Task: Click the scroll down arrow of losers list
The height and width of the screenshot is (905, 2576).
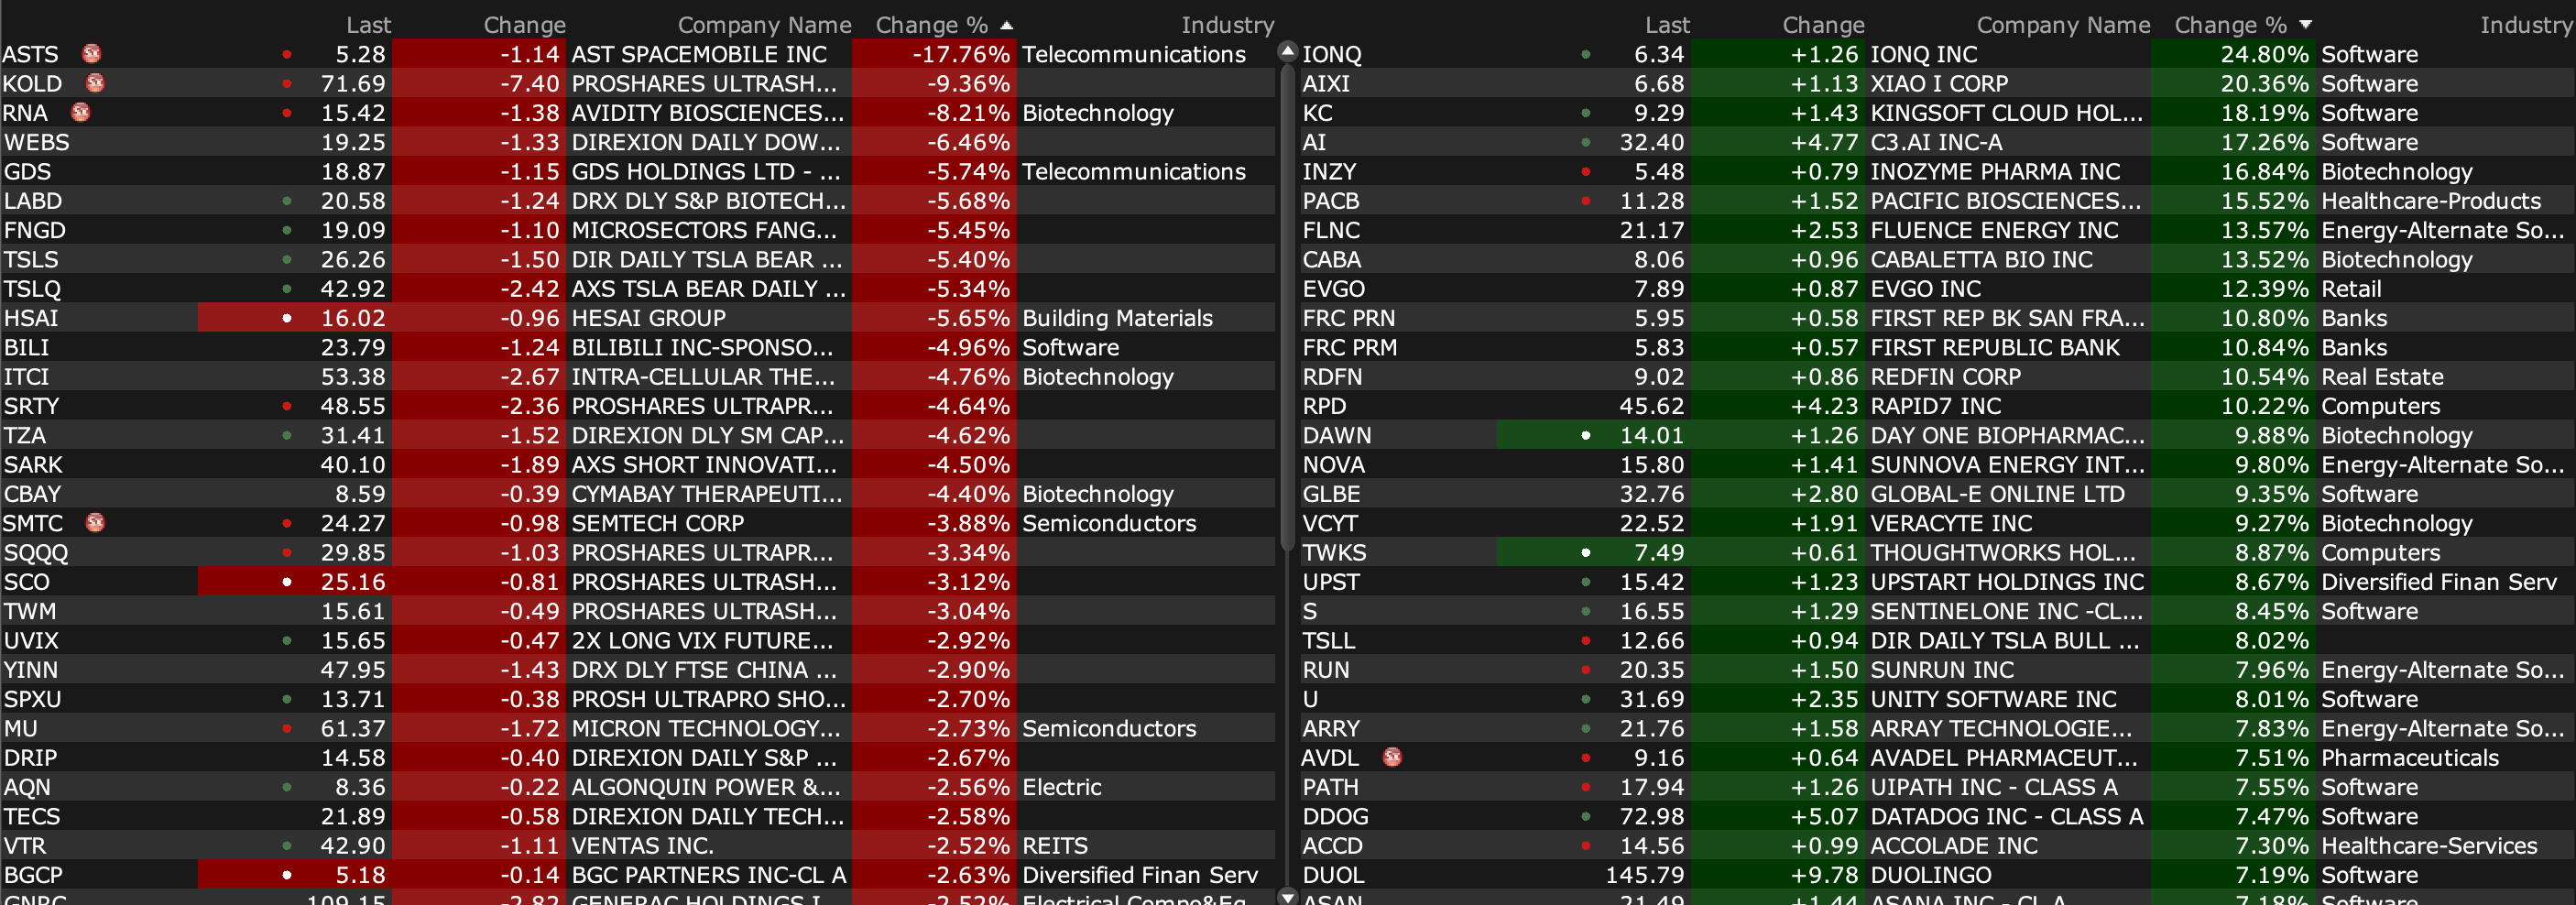Action: (1288, 895)
